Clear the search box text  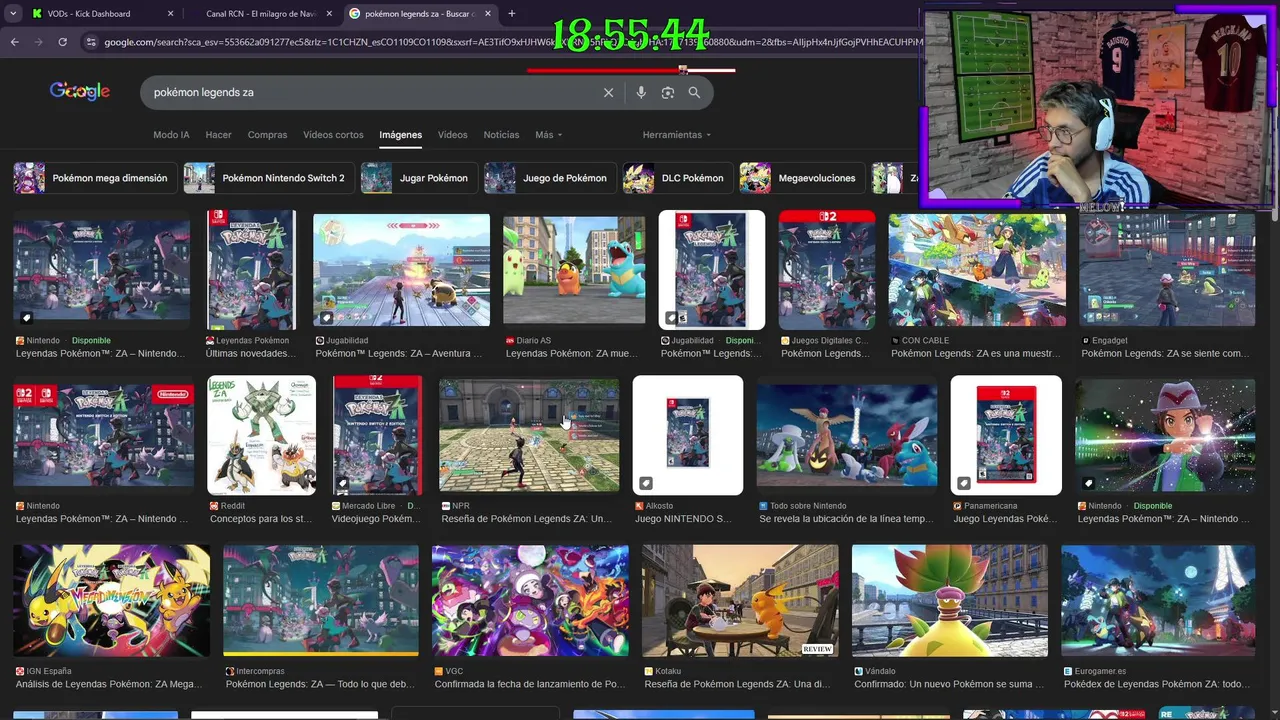click(x=608, y=92)
